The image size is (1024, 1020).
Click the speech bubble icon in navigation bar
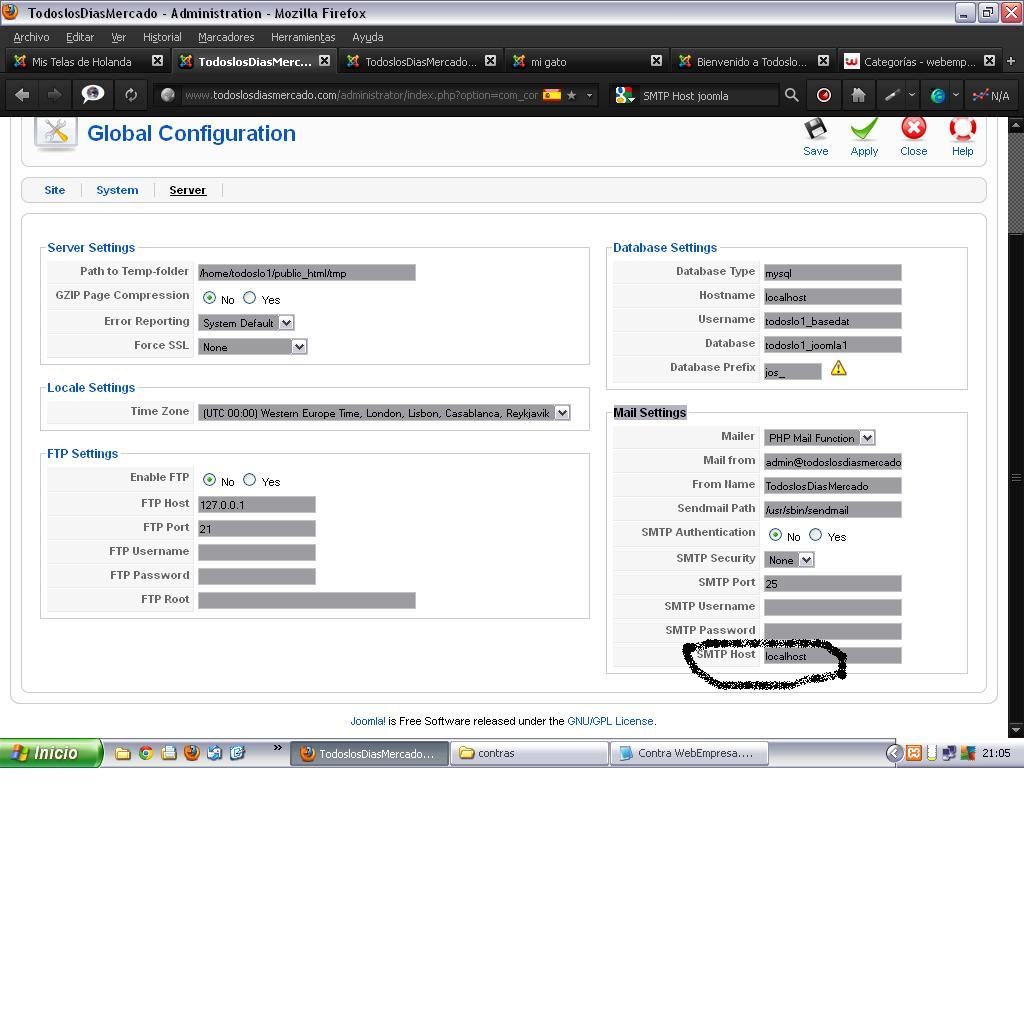(93, 95)
